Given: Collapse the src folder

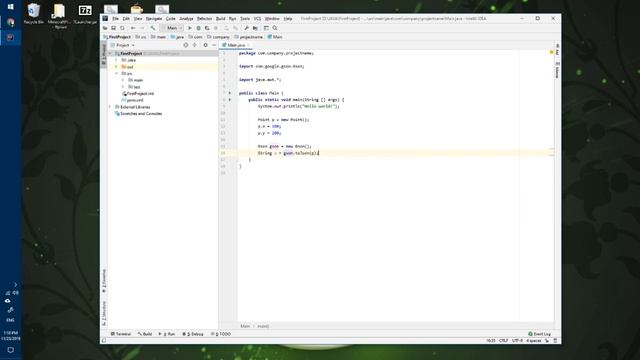Looking at the screenshot, I should click(117, 73).
